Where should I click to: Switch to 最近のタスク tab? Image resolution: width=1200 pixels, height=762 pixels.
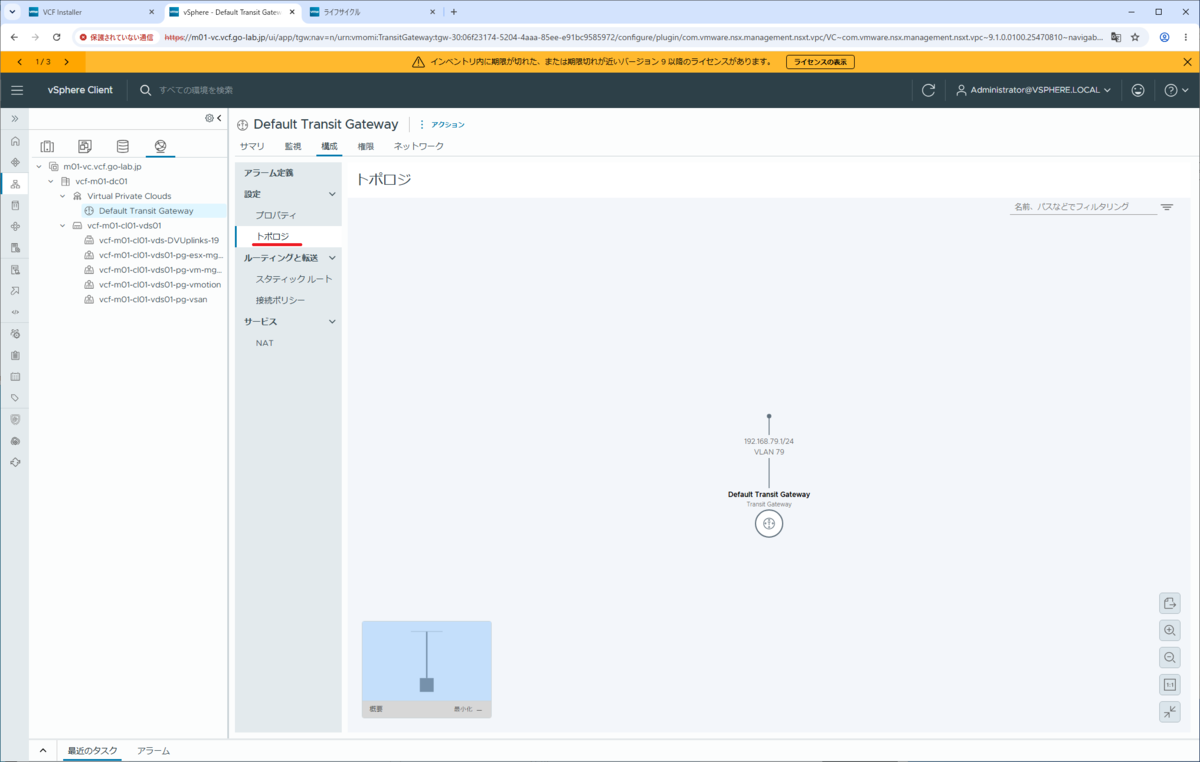point(92,750)
